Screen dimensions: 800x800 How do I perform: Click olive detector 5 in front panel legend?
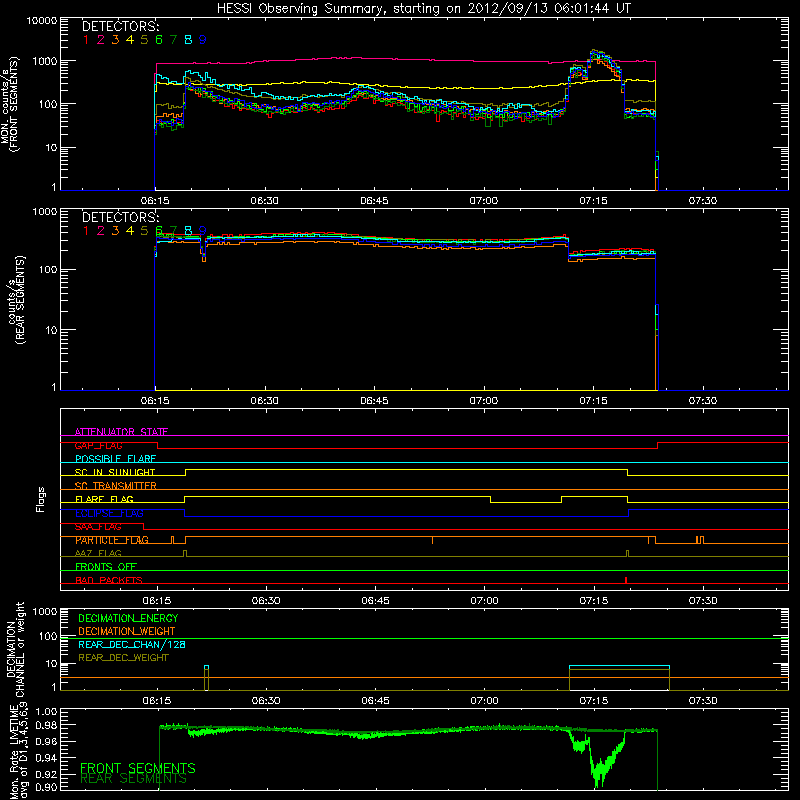144,40
